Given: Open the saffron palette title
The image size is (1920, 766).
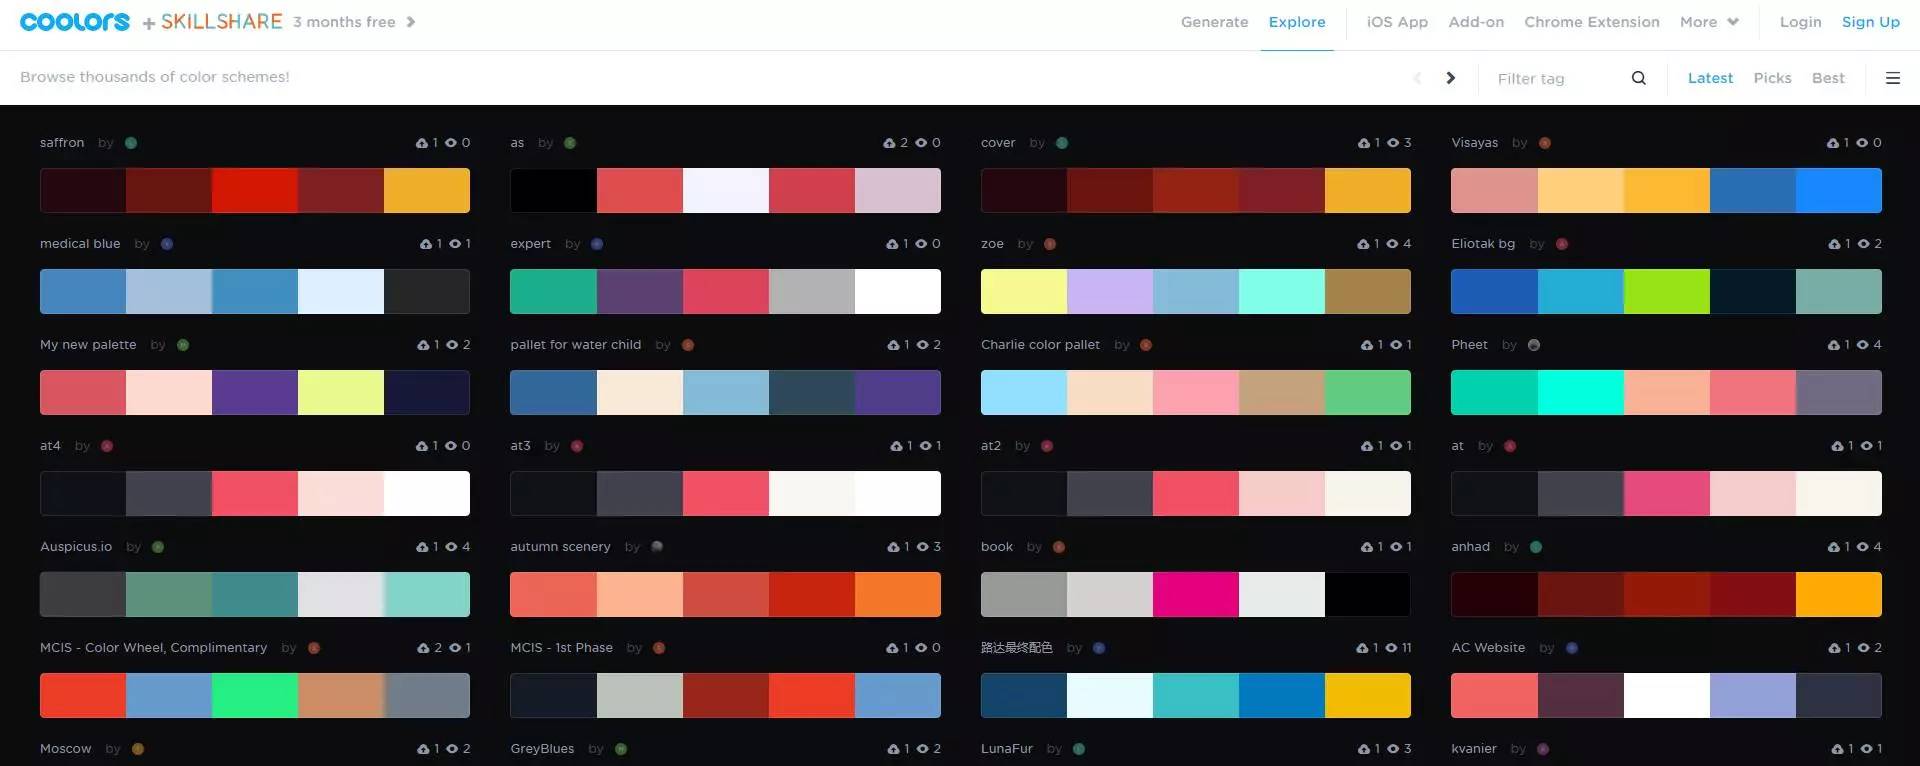Looking at the screenshot, I should (x=62, y=143).
